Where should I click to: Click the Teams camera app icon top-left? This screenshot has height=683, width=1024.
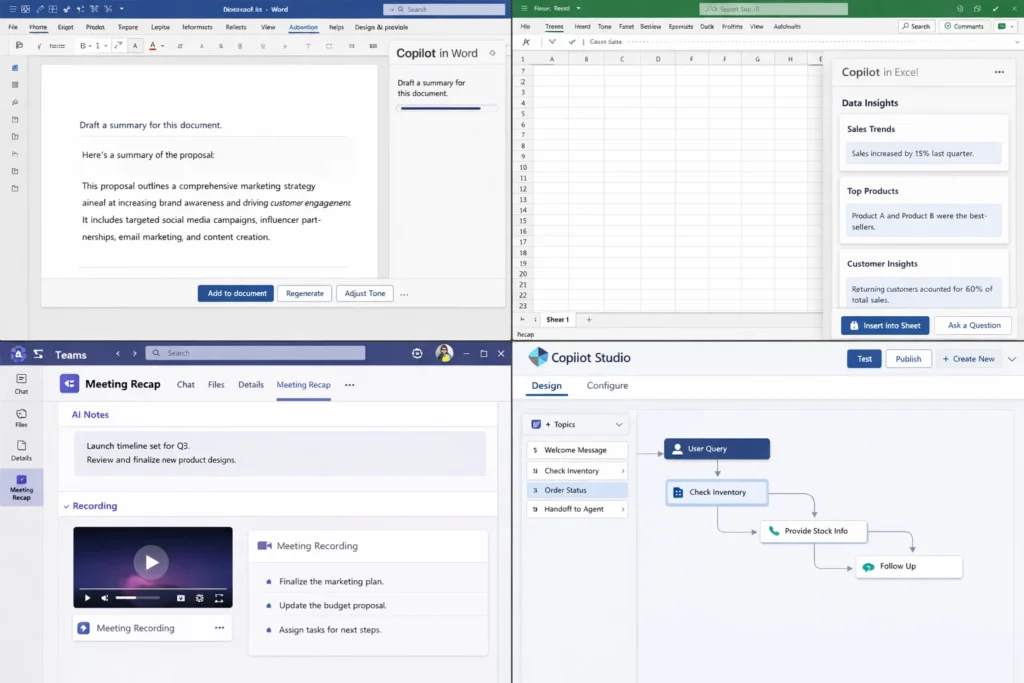(x=19, y=354)
